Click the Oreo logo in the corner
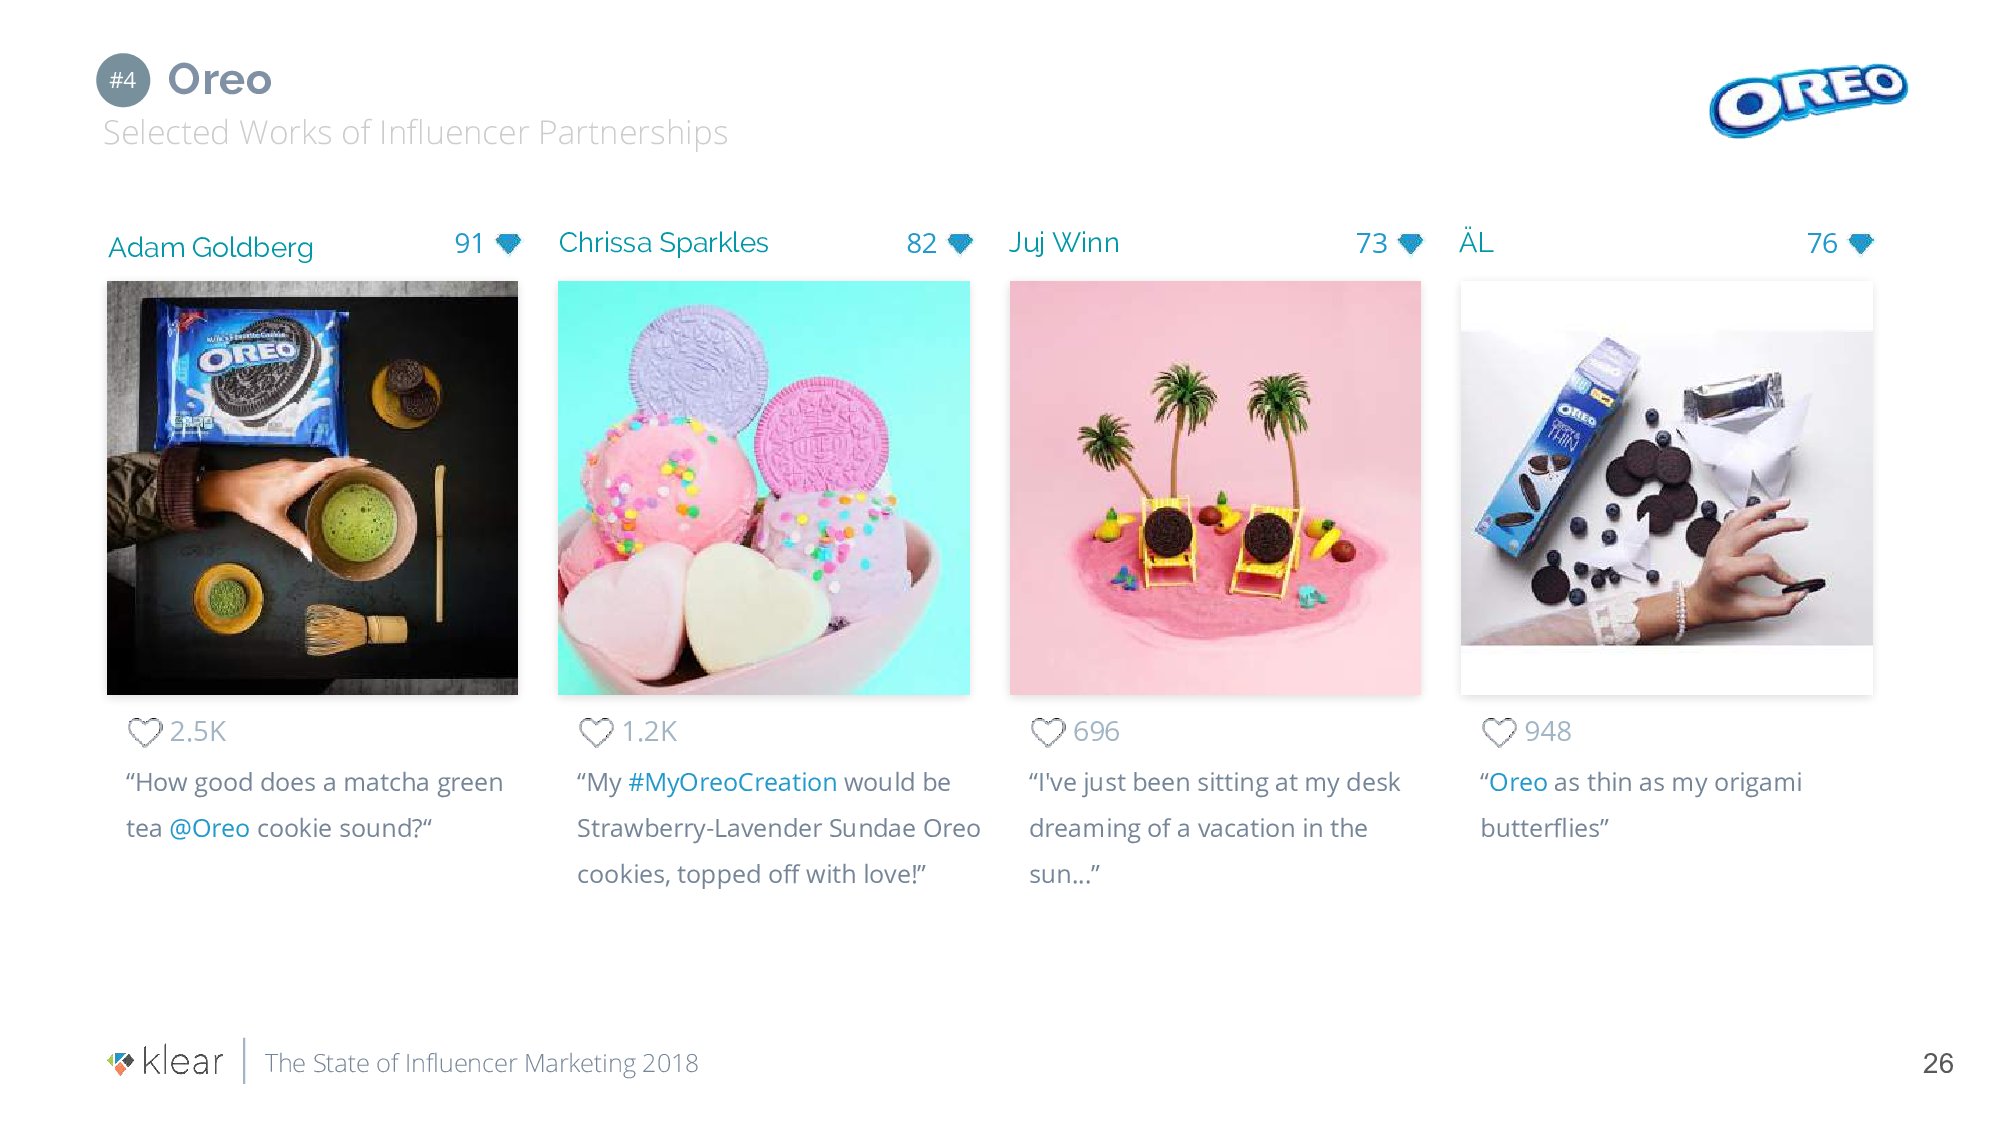The width and height of the screenshot is (2000, 1125). (1808, 97)
